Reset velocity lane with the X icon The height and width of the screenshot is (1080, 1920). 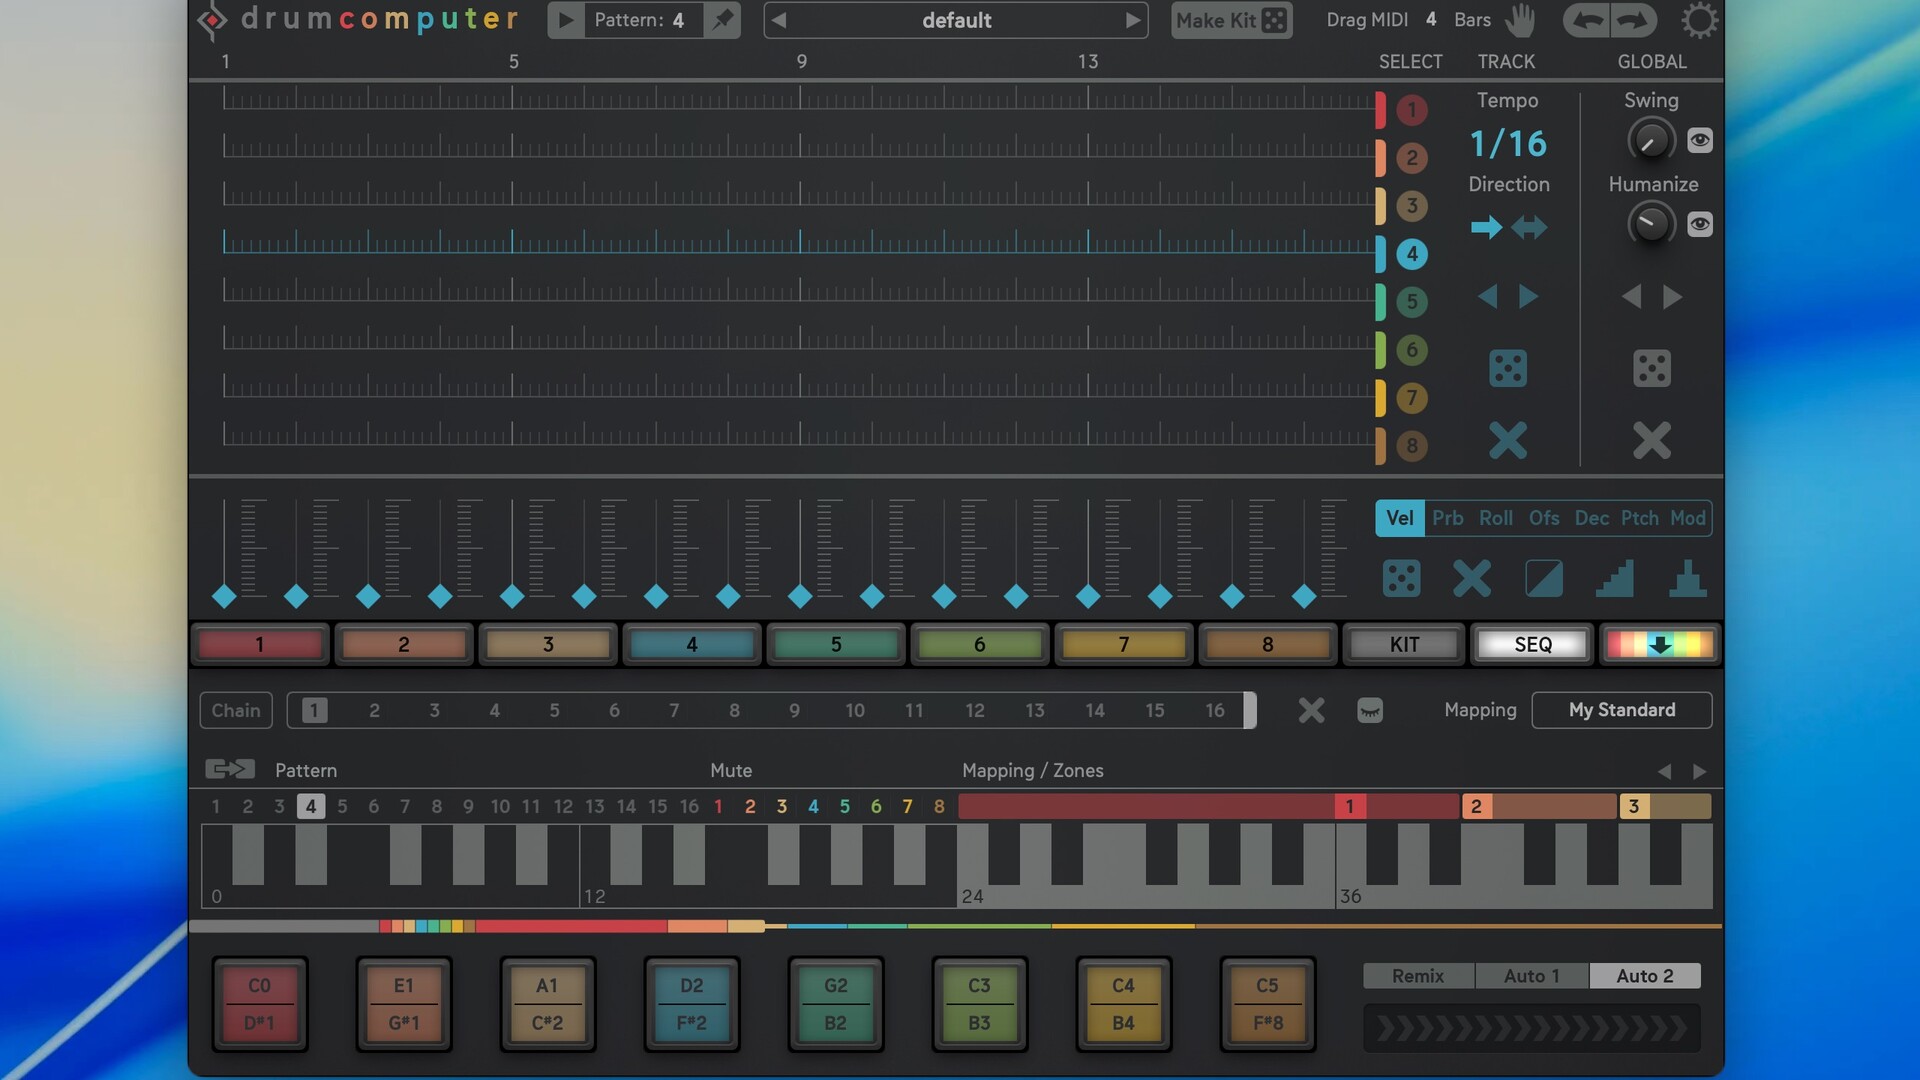(x=1472, y=579)
